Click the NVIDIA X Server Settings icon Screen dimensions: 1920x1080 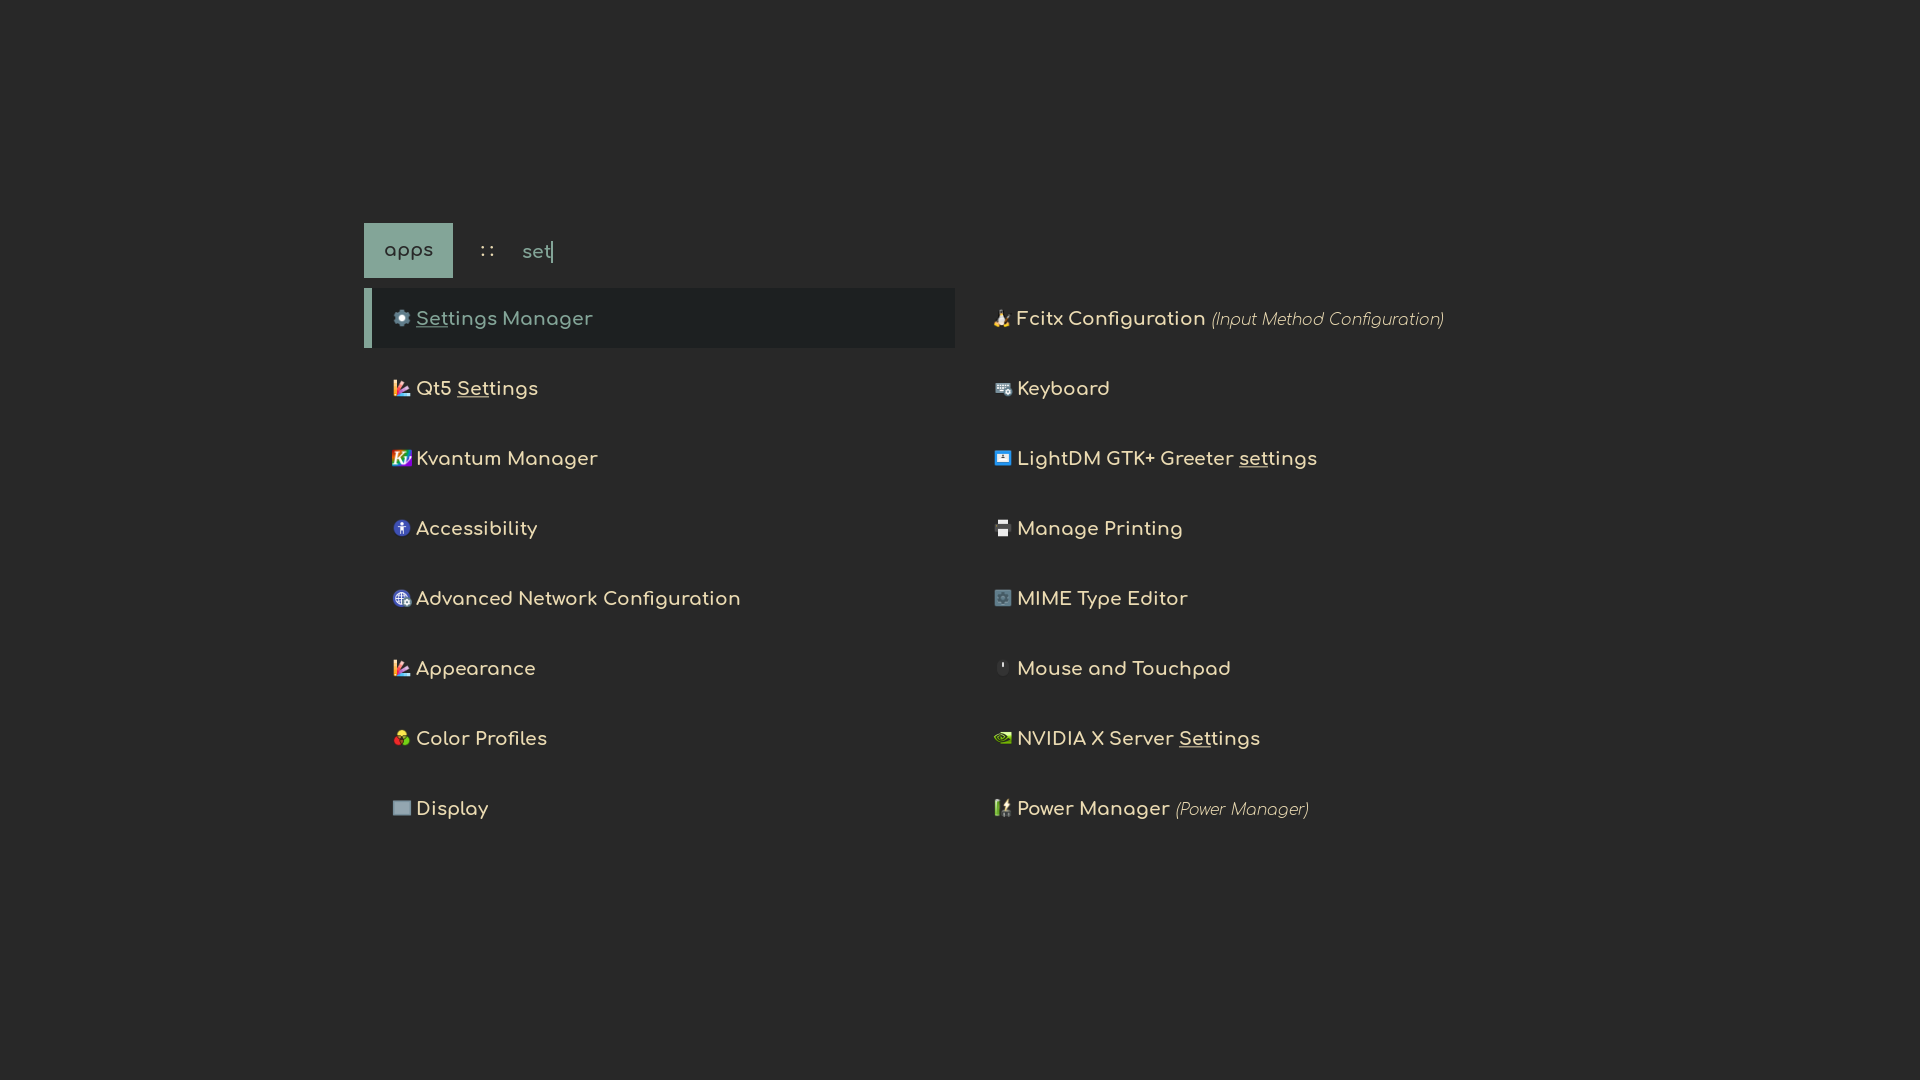1002,738
